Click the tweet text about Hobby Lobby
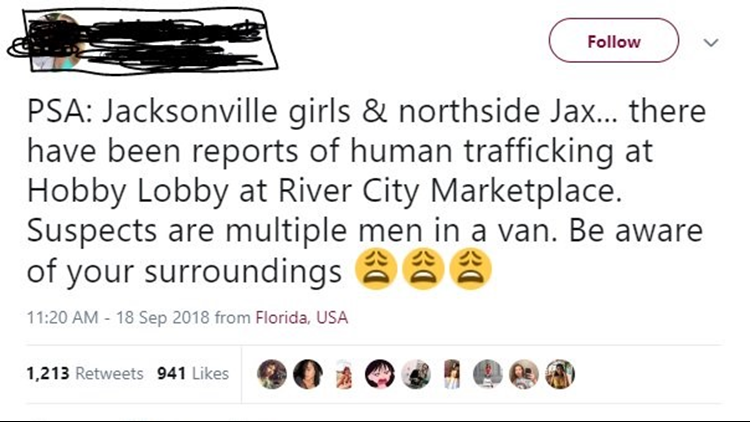 point(366,190)
